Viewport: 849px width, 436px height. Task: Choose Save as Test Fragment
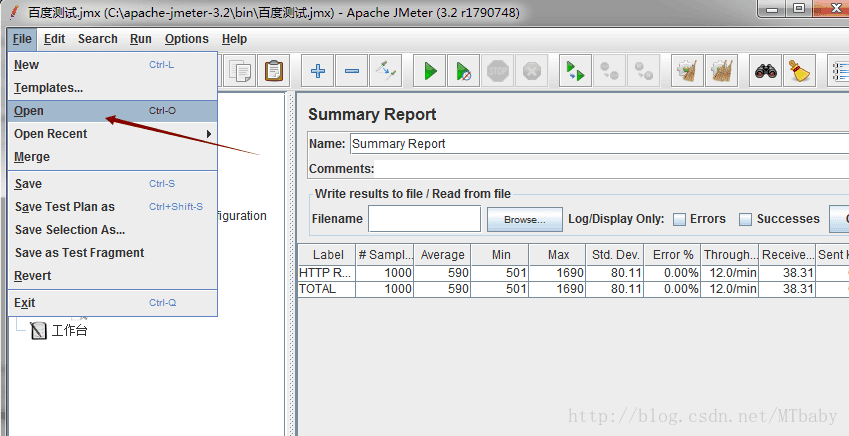(x=113, y=253)
